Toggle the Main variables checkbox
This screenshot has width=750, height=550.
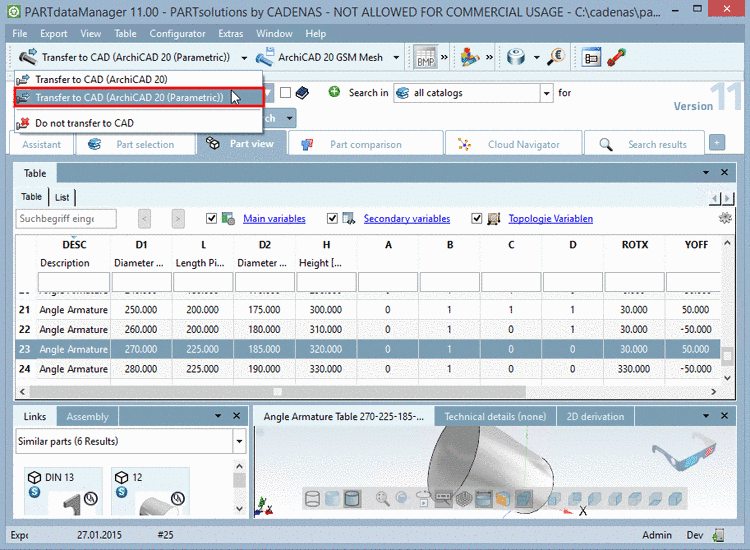[211, 218]
